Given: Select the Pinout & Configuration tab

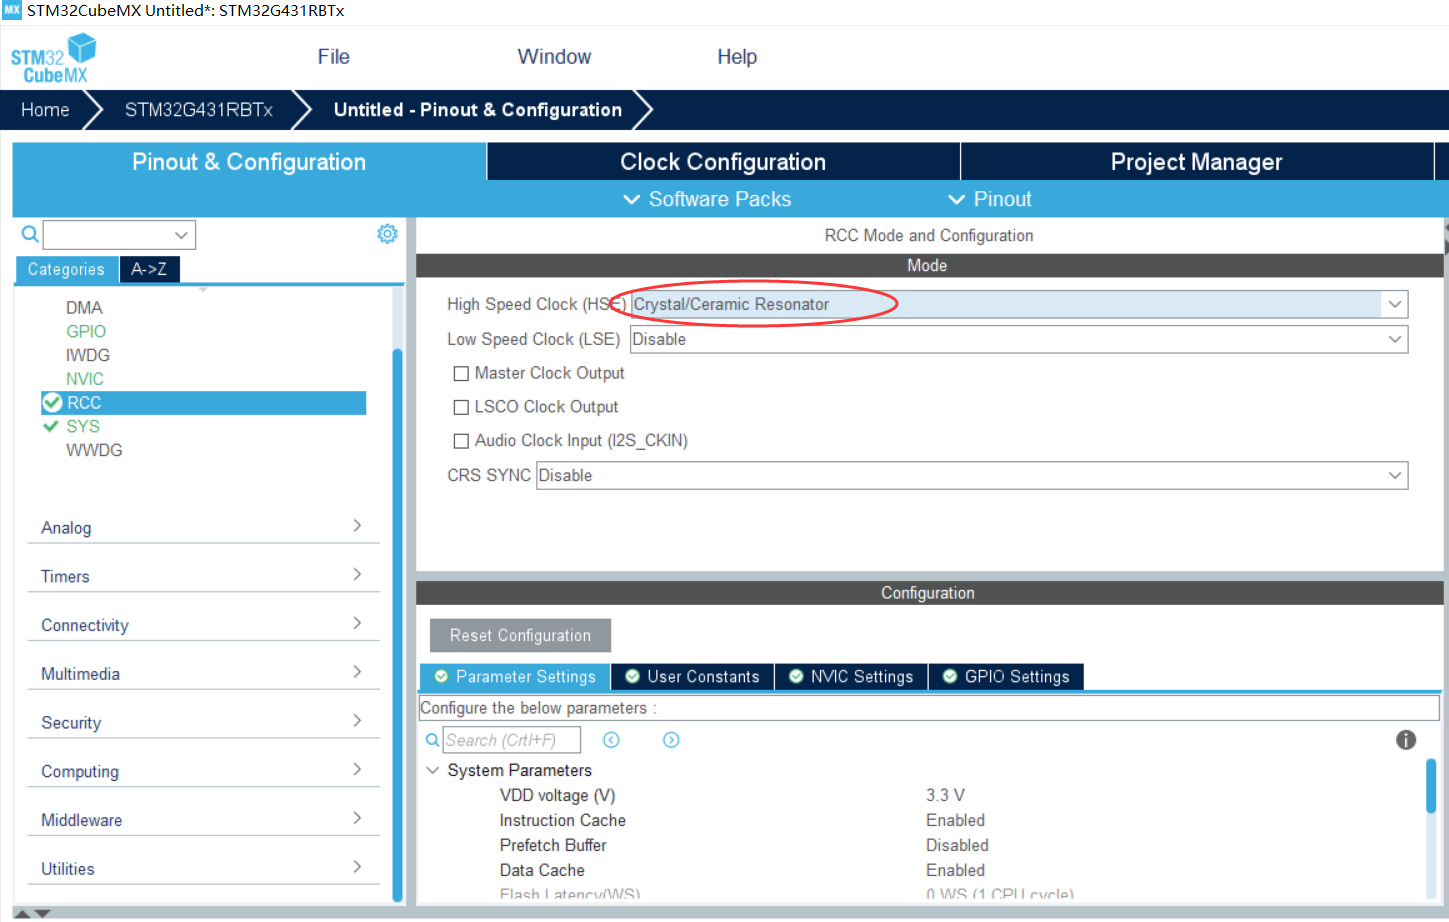Looking at the screenshot, I should (x=249, y=162).
